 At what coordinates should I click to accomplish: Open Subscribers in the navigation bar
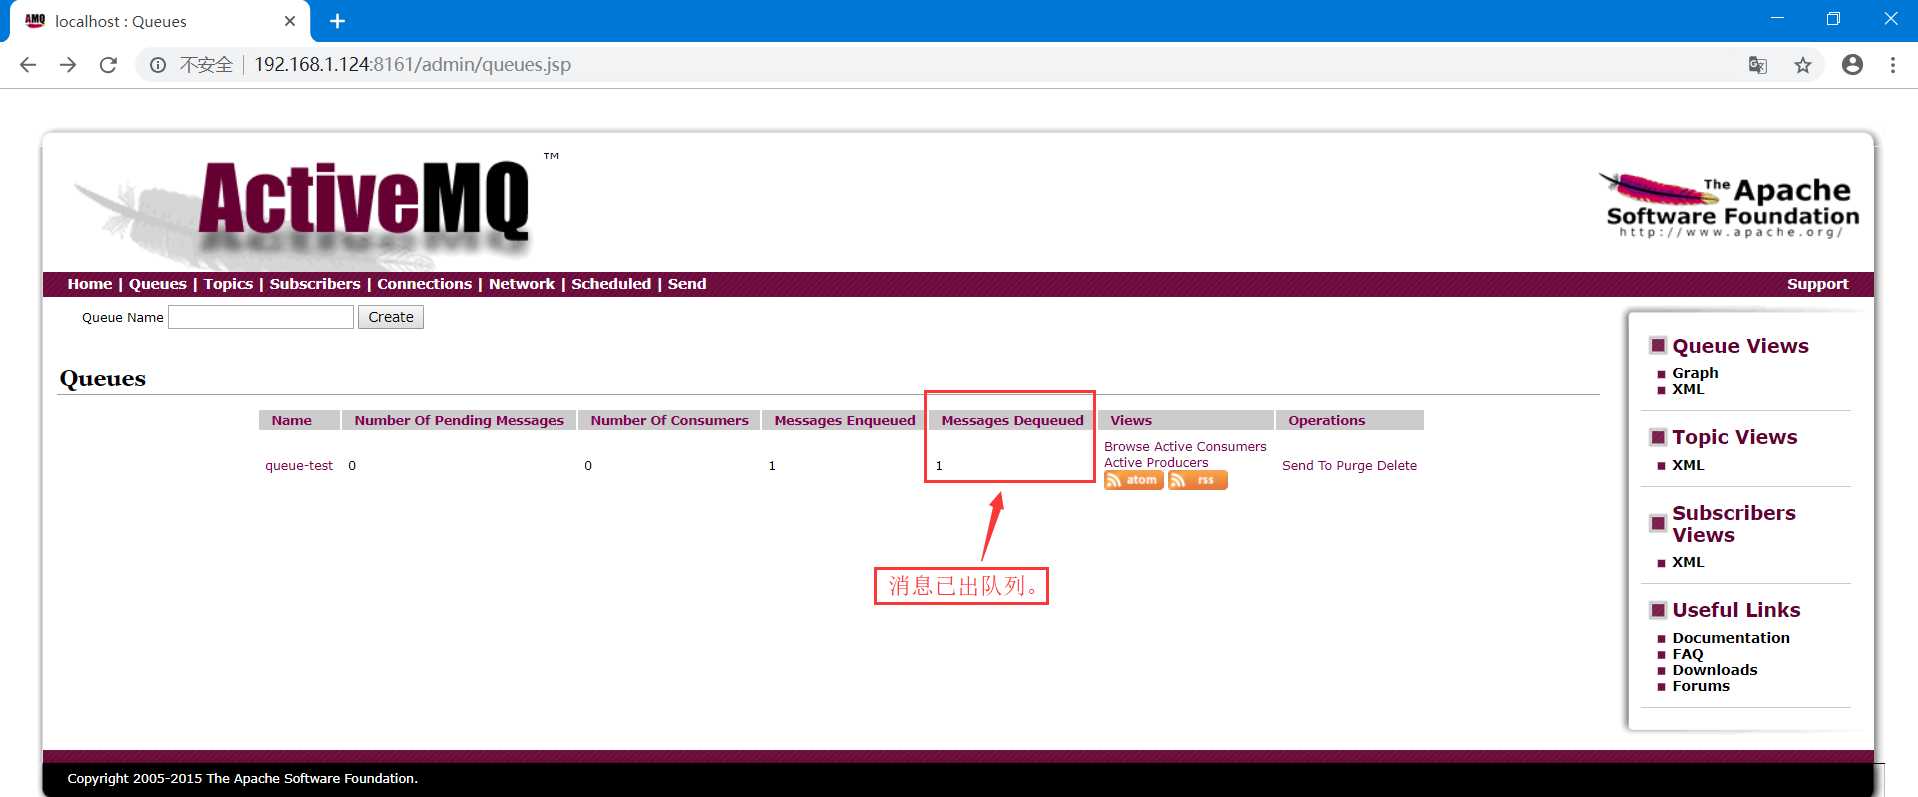click(315, 284)
